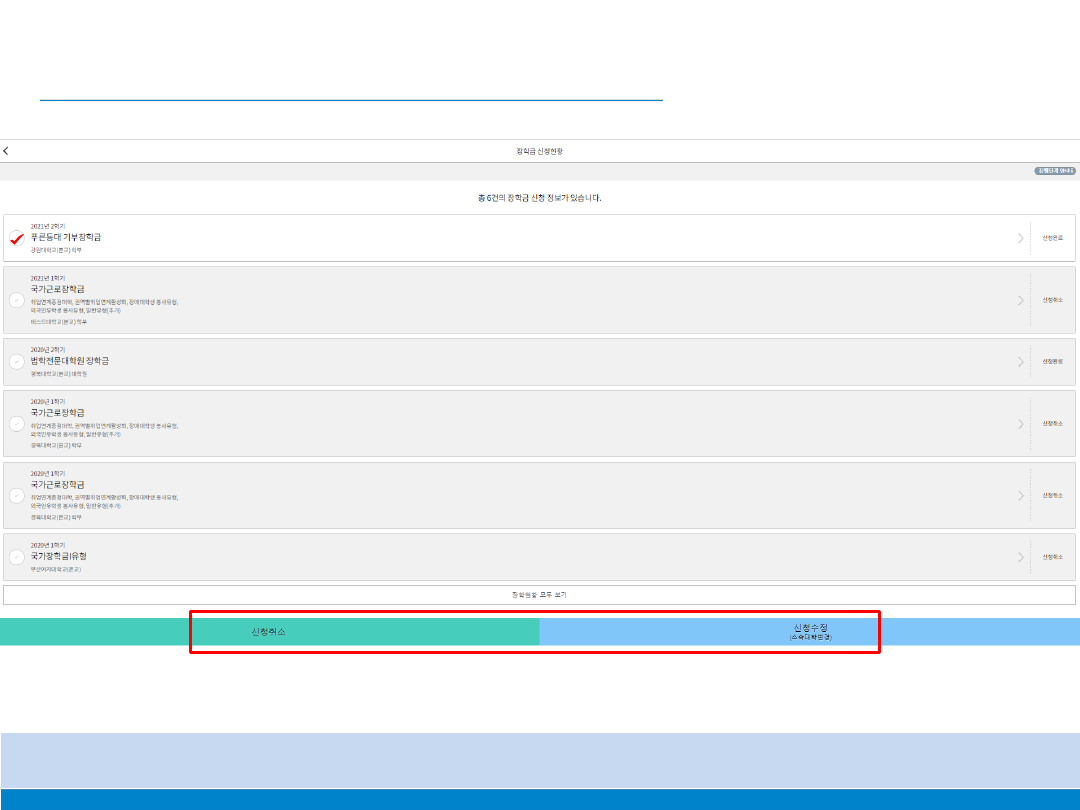Click 신청취소 status of 2021년 1학기 국가근로장학금
The height and width of the screenshot is (810, 1080).
tap(1052, 300)
